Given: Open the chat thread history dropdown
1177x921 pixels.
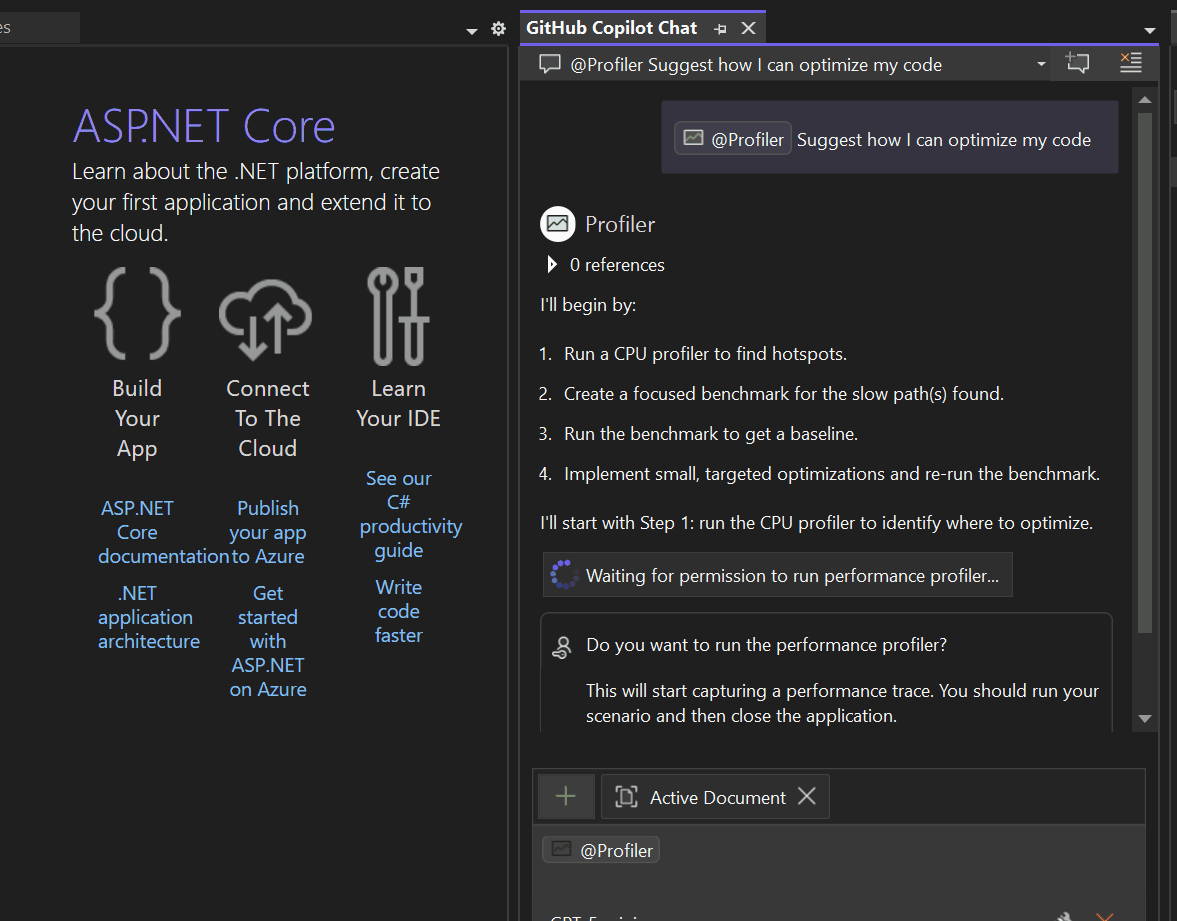Looking at the screenshot, I should pos(1041,65).
